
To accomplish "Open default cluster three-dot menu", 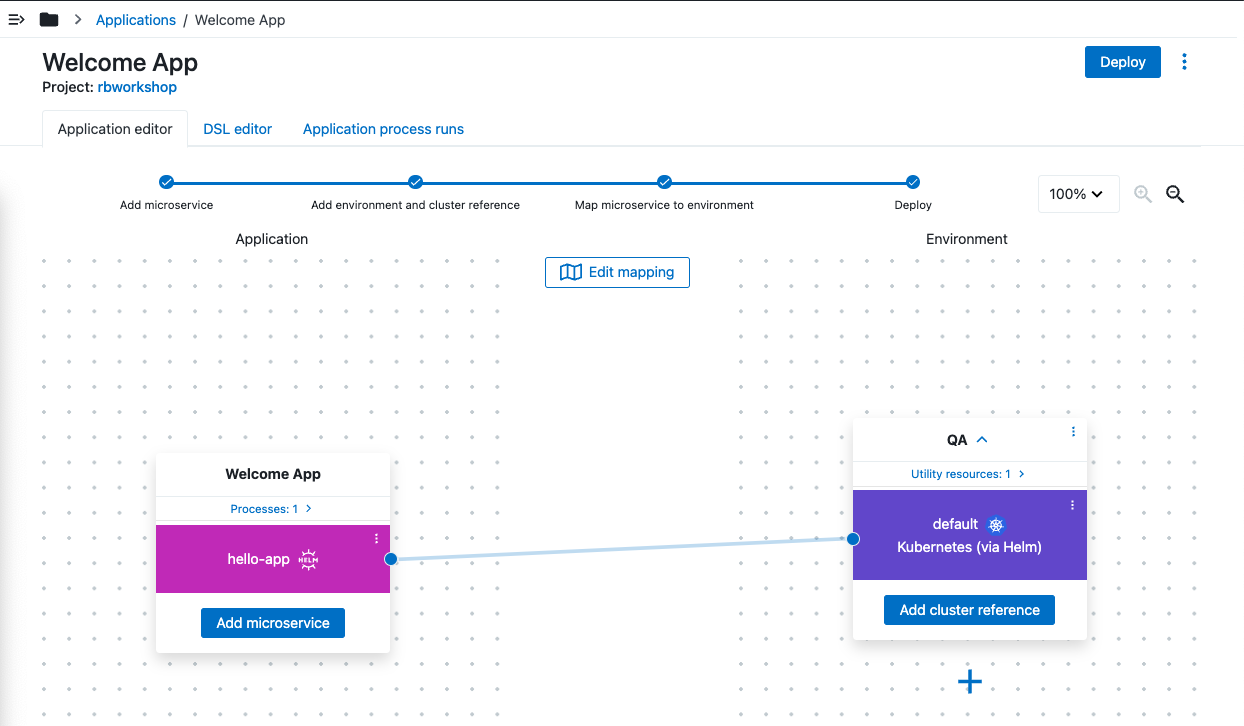I will (1072, 505).
